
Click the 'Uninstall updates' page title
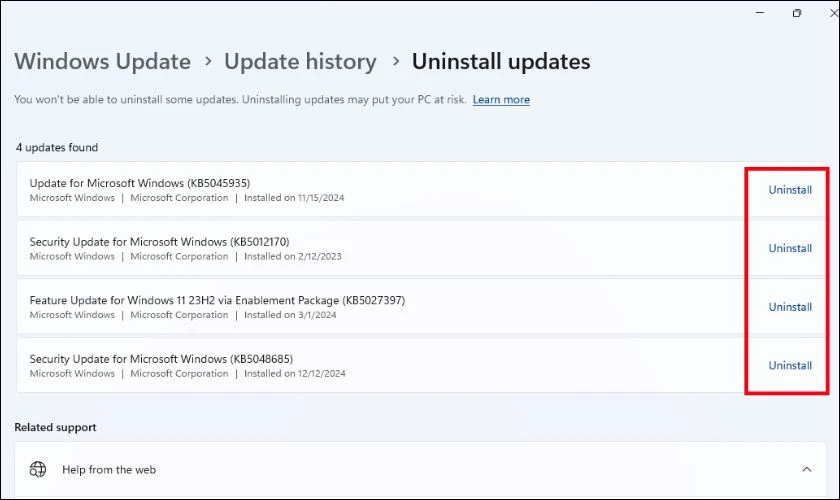click(x=501, y=62)
